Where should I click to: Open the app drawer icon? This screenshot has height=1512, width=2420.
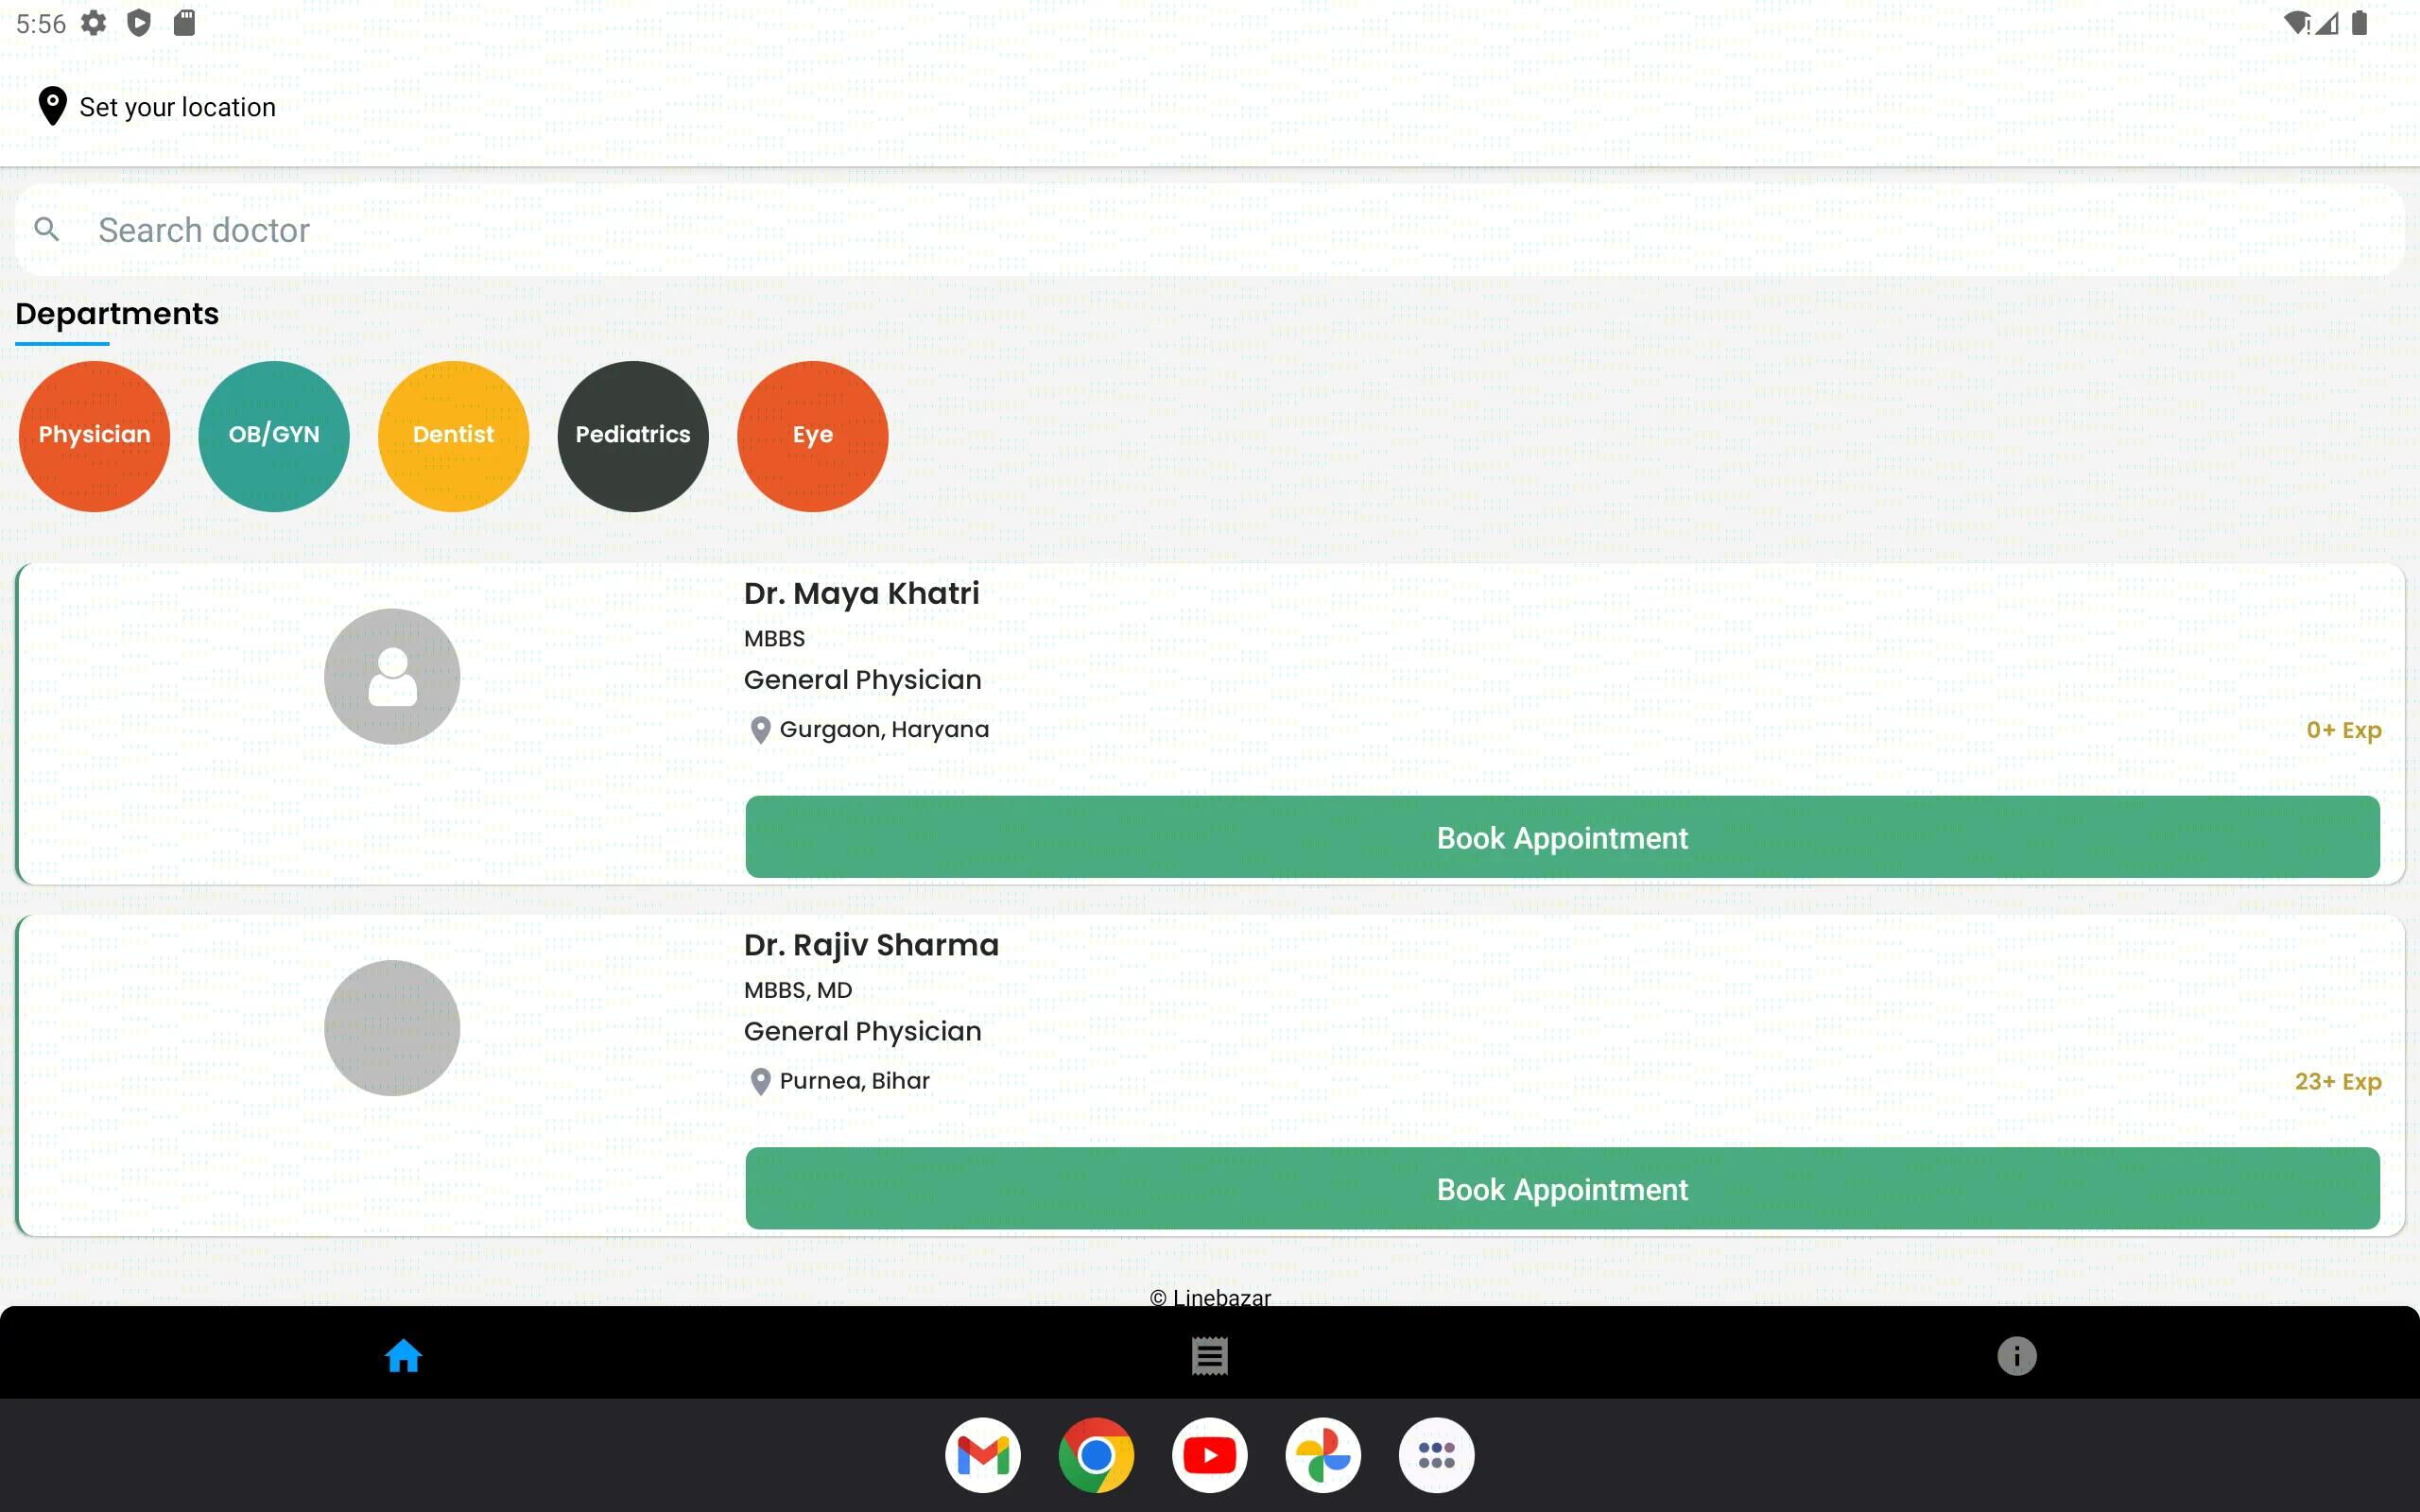[x=1436, y=1455]
